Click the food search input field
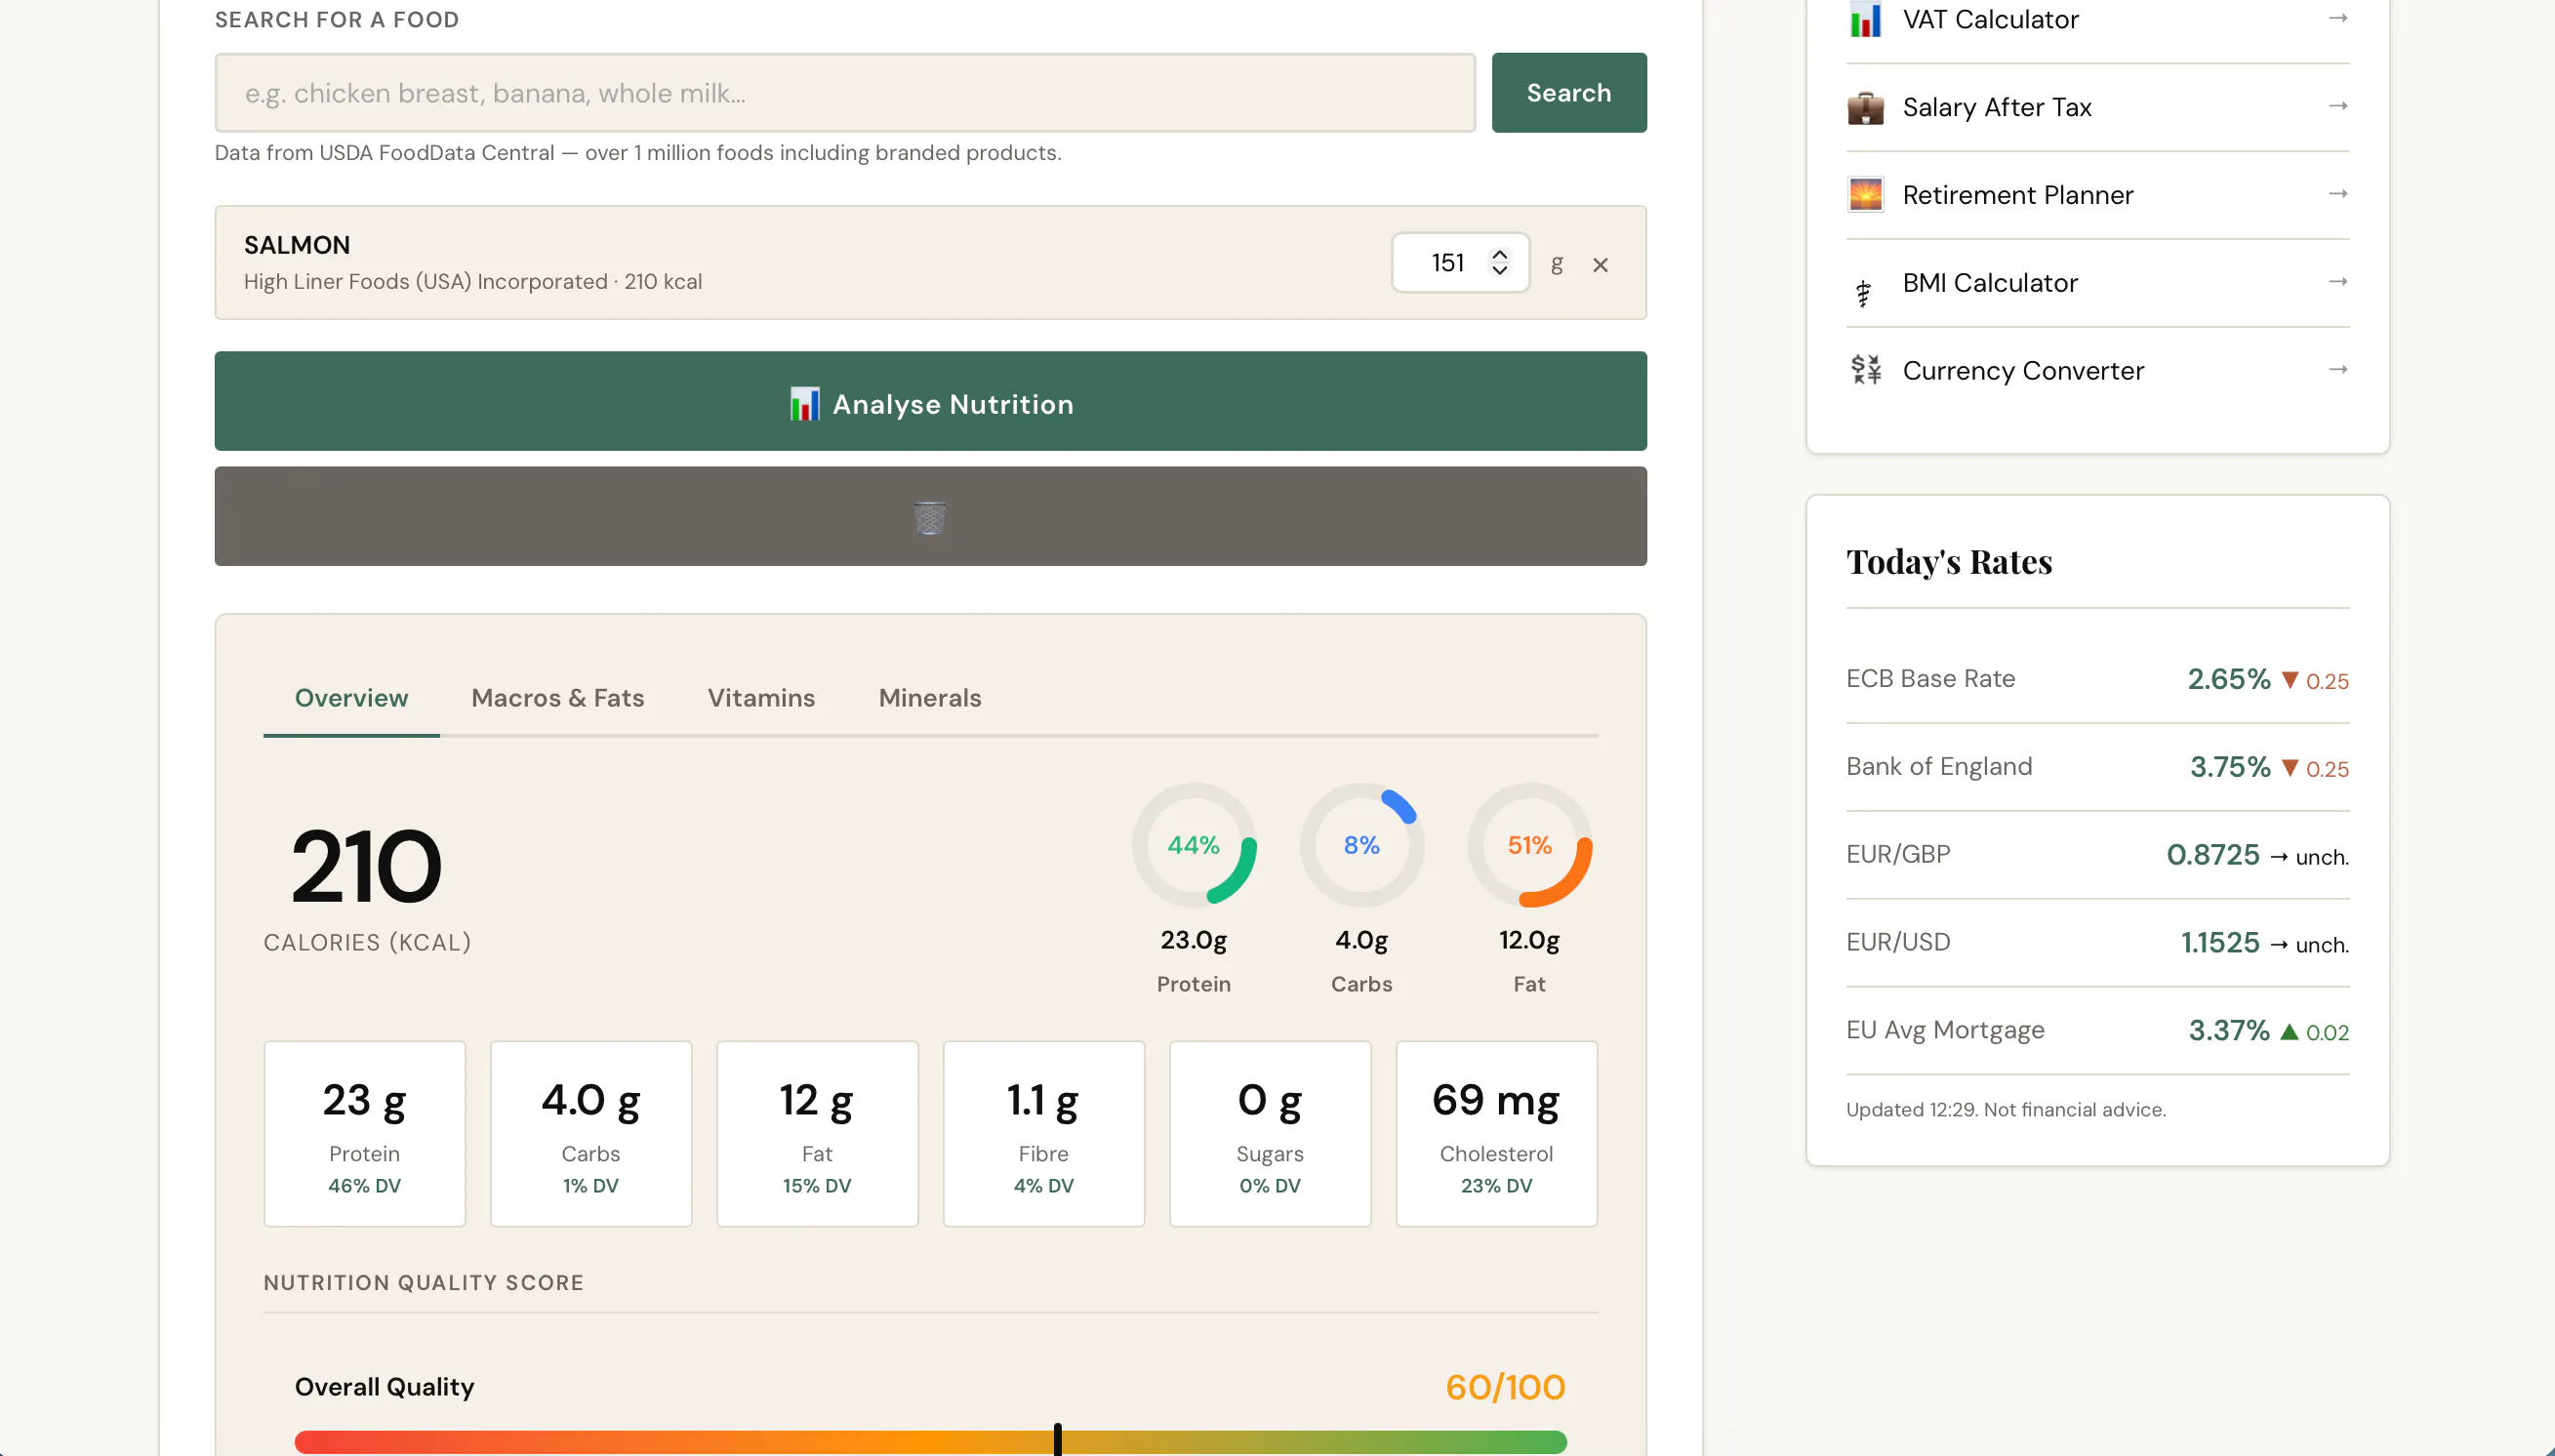 (x=845, y=93)
